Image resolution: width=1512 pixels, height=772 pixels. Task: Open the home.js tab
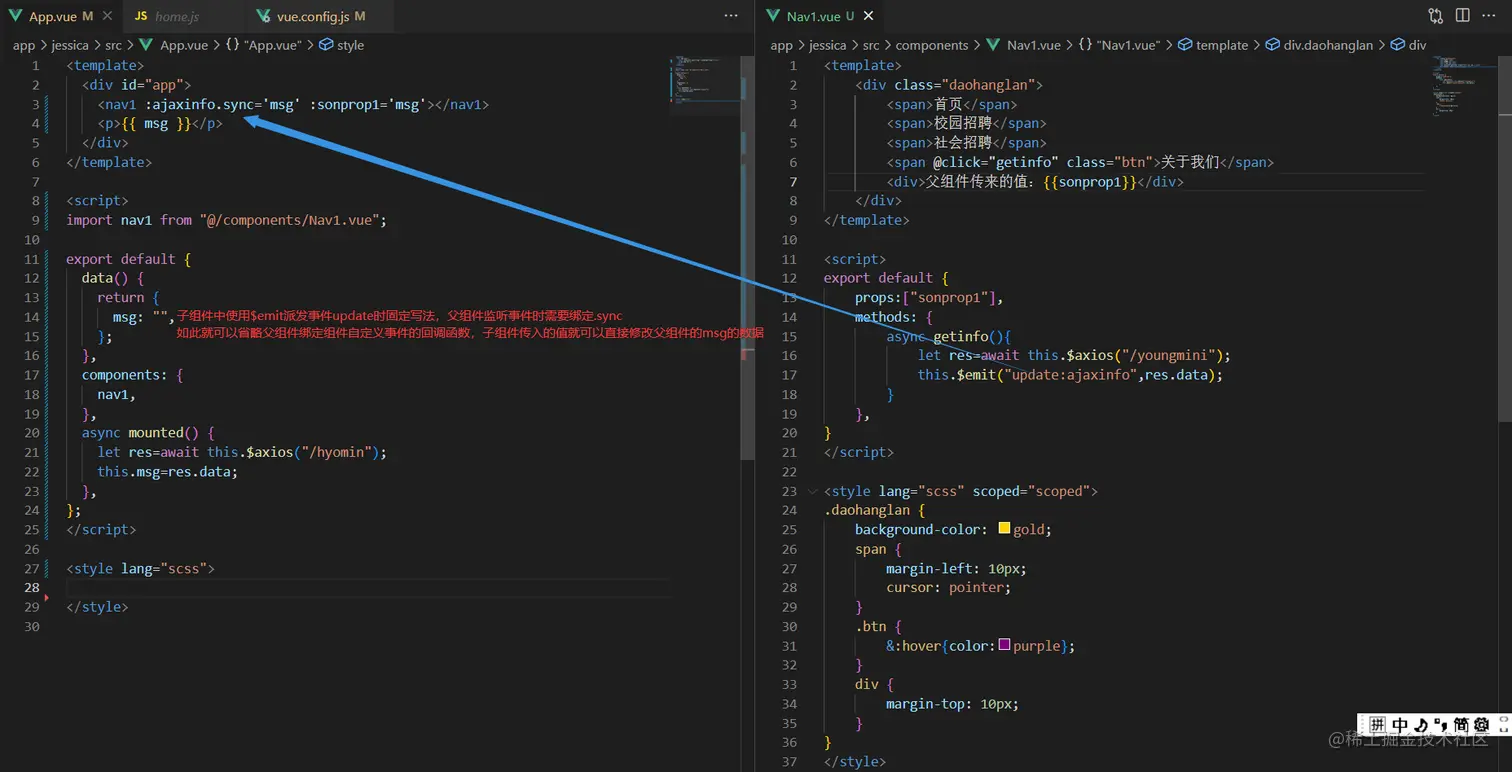[x=185, y=16]
